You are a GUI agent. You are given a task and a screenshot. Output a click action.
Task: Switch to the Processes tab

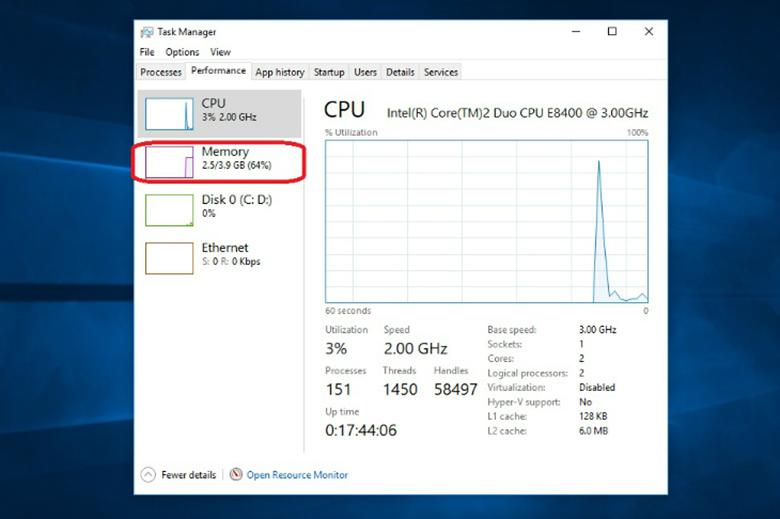[x=161, y=72]
